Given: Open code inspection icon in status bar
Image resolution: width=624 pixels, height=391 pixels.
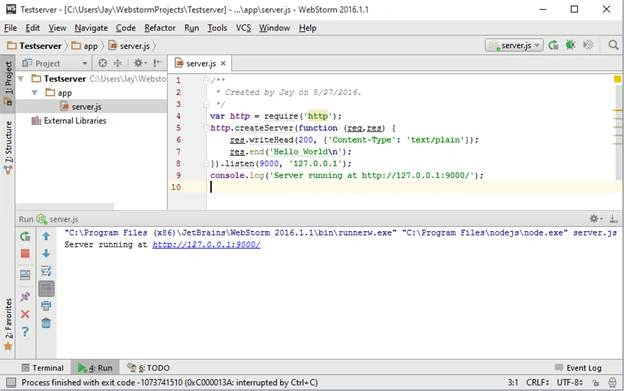Looking at the screenshot, I should pyautogui.click(x=612, y=382).
